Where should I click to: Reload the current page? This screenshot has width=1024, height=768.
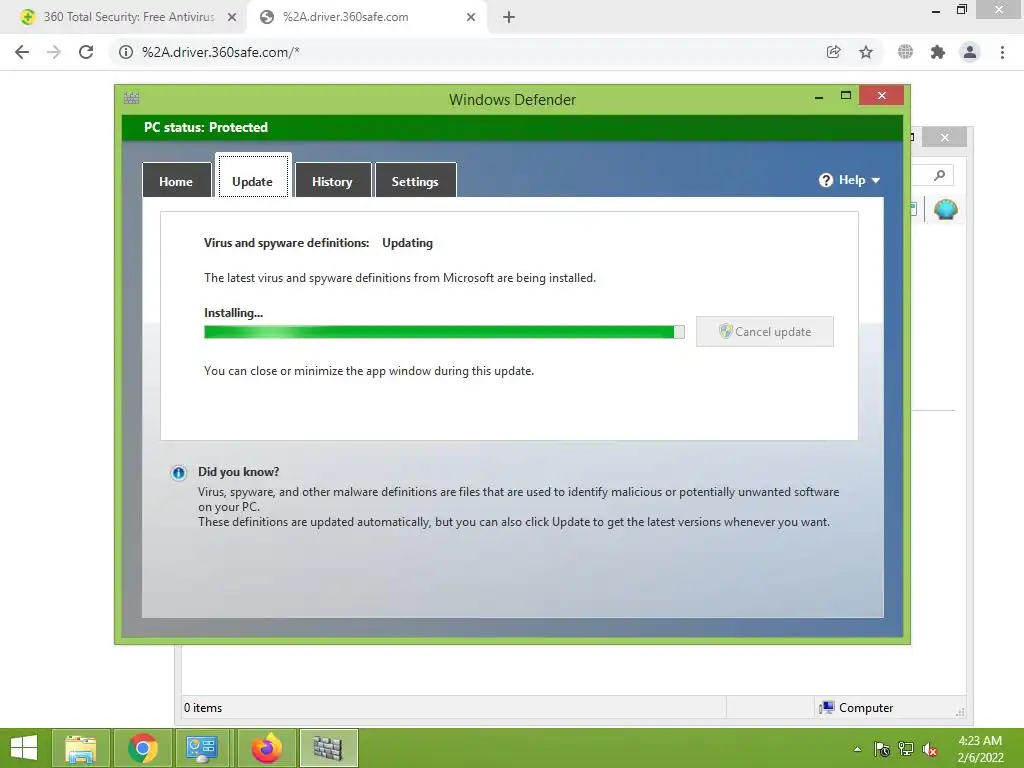coord(86,52)
